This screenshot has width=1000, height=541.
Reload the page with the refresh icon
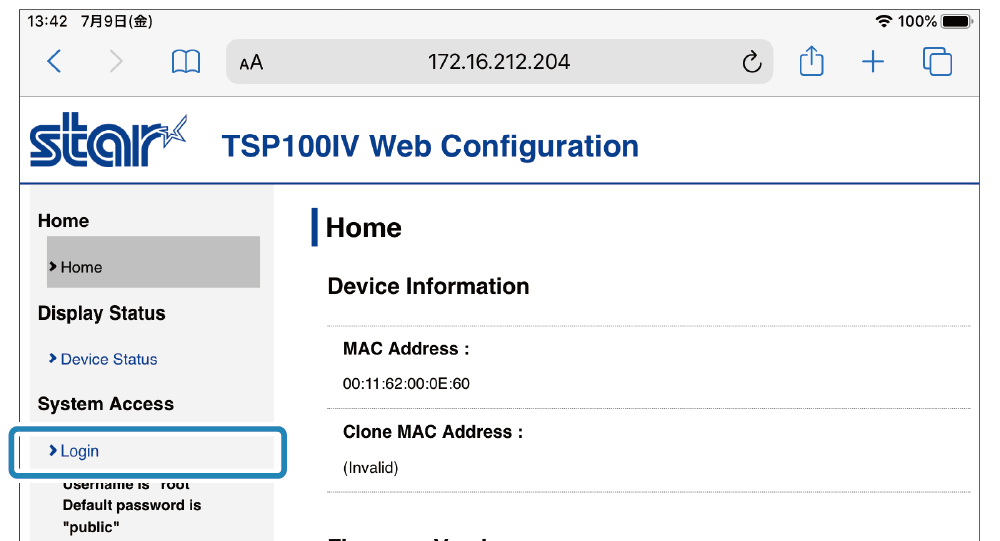751,63
